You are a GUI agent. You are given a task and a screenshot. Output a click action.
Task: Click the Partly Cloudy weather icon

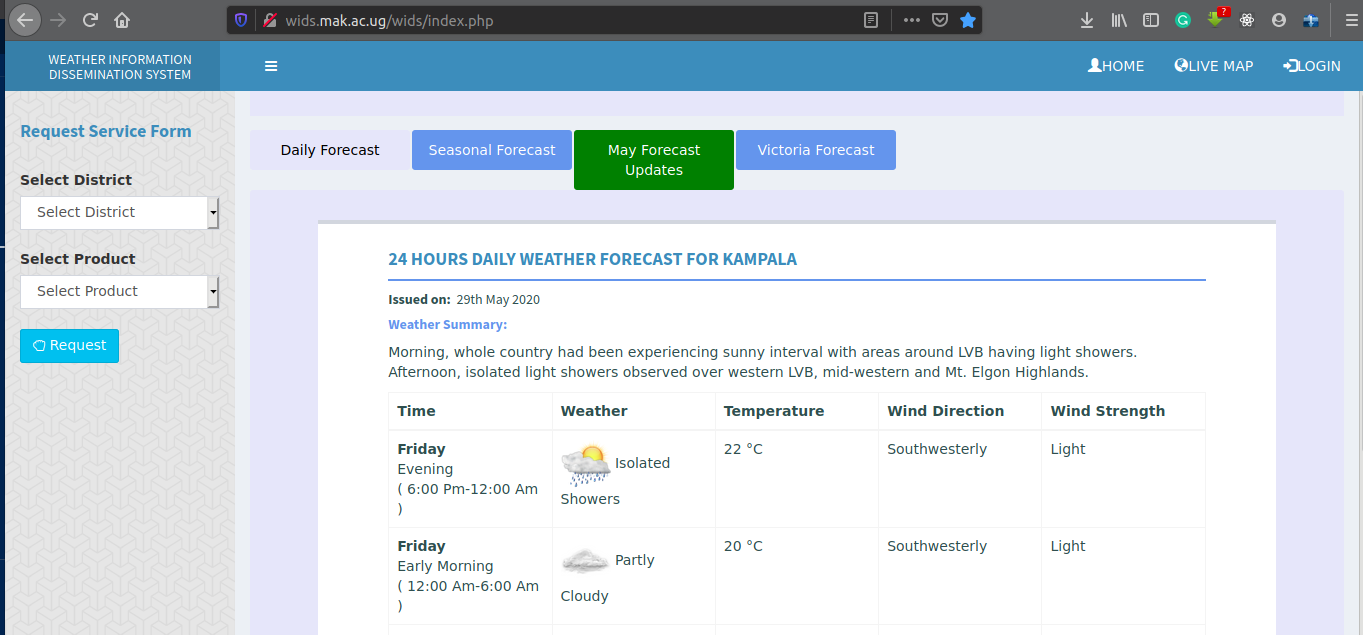tap(586, 561)
